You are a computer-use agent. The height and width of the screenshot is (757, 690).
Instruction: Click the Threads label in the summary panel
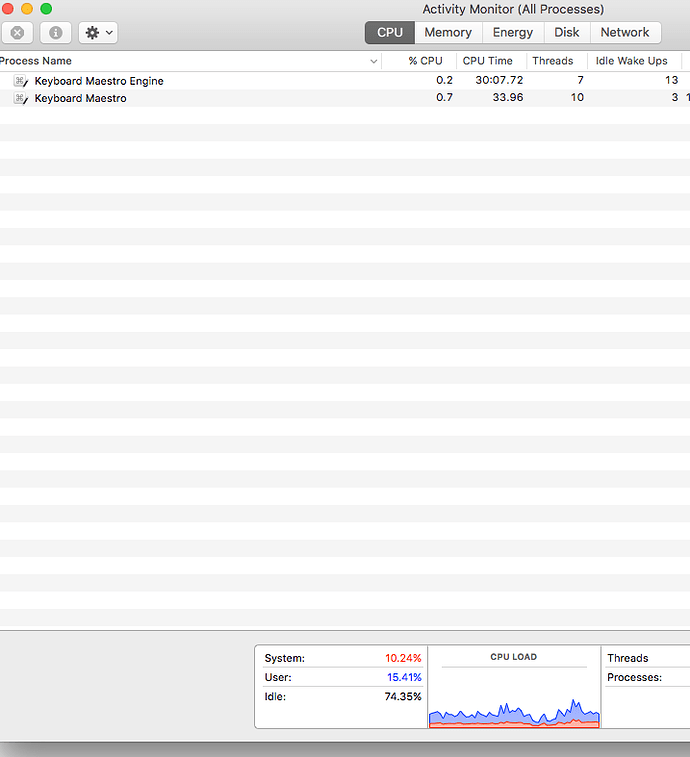click(628, 658)
